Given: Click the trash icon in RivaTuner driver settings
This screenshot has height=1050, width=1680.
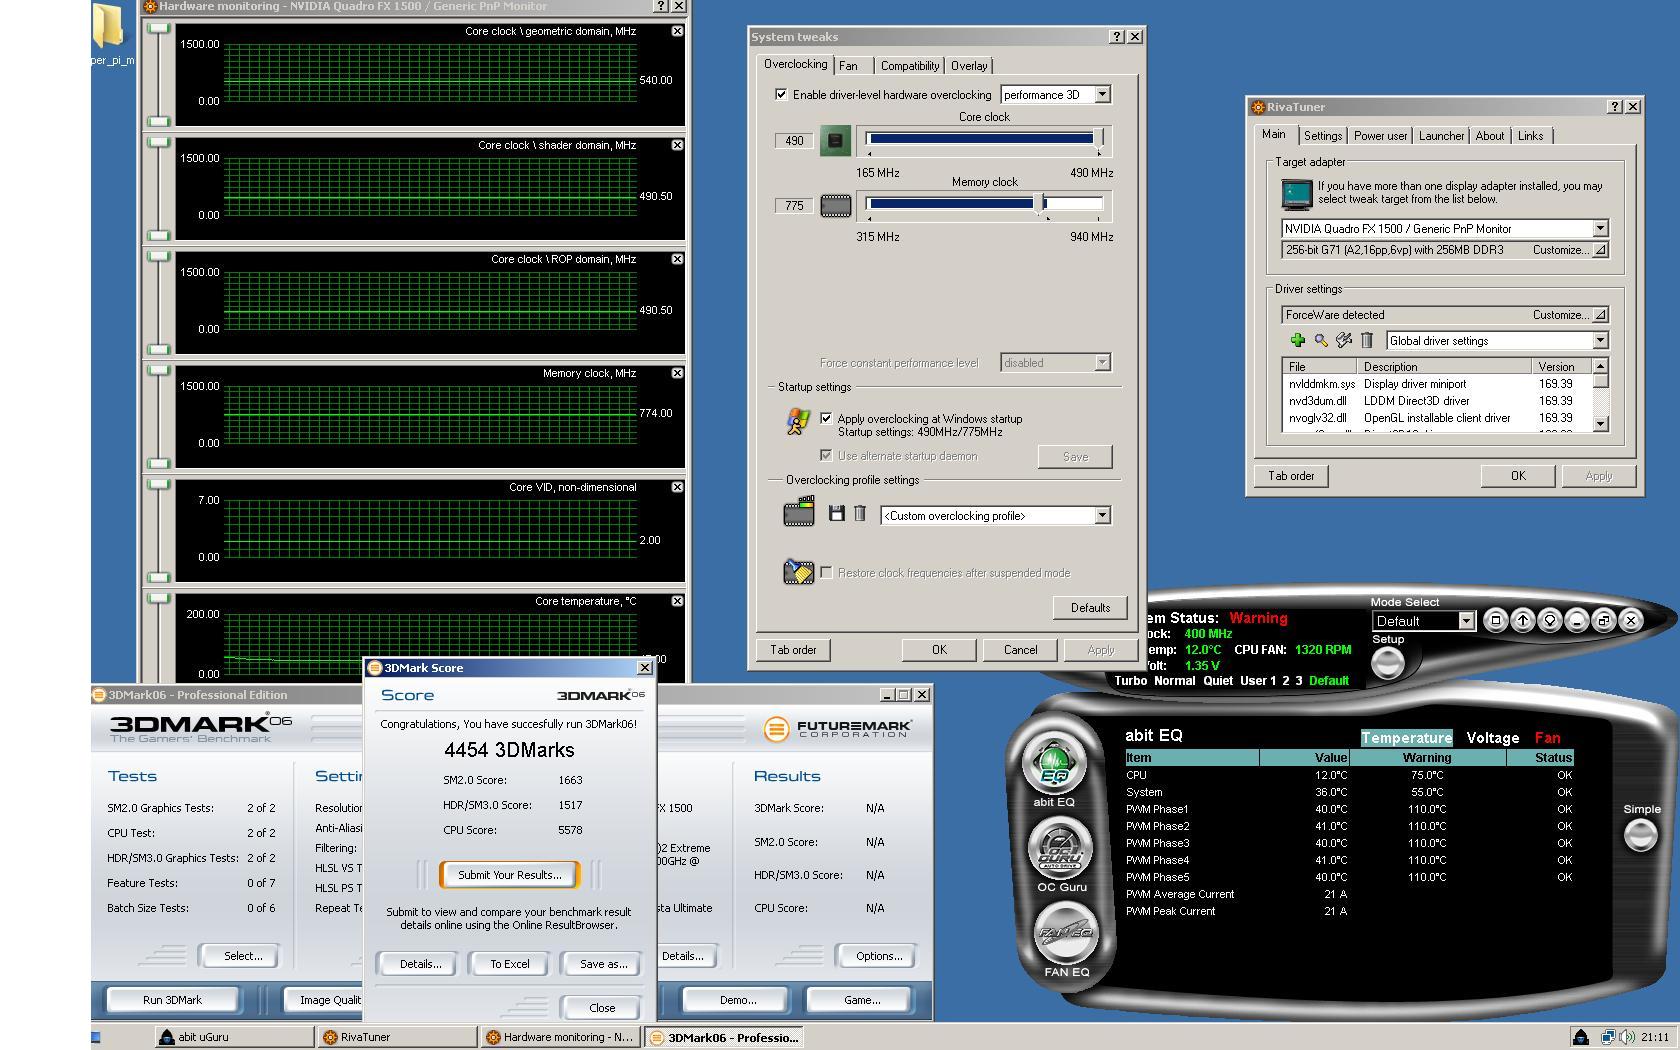Looking at the screenshot, I should point(1367,340).
